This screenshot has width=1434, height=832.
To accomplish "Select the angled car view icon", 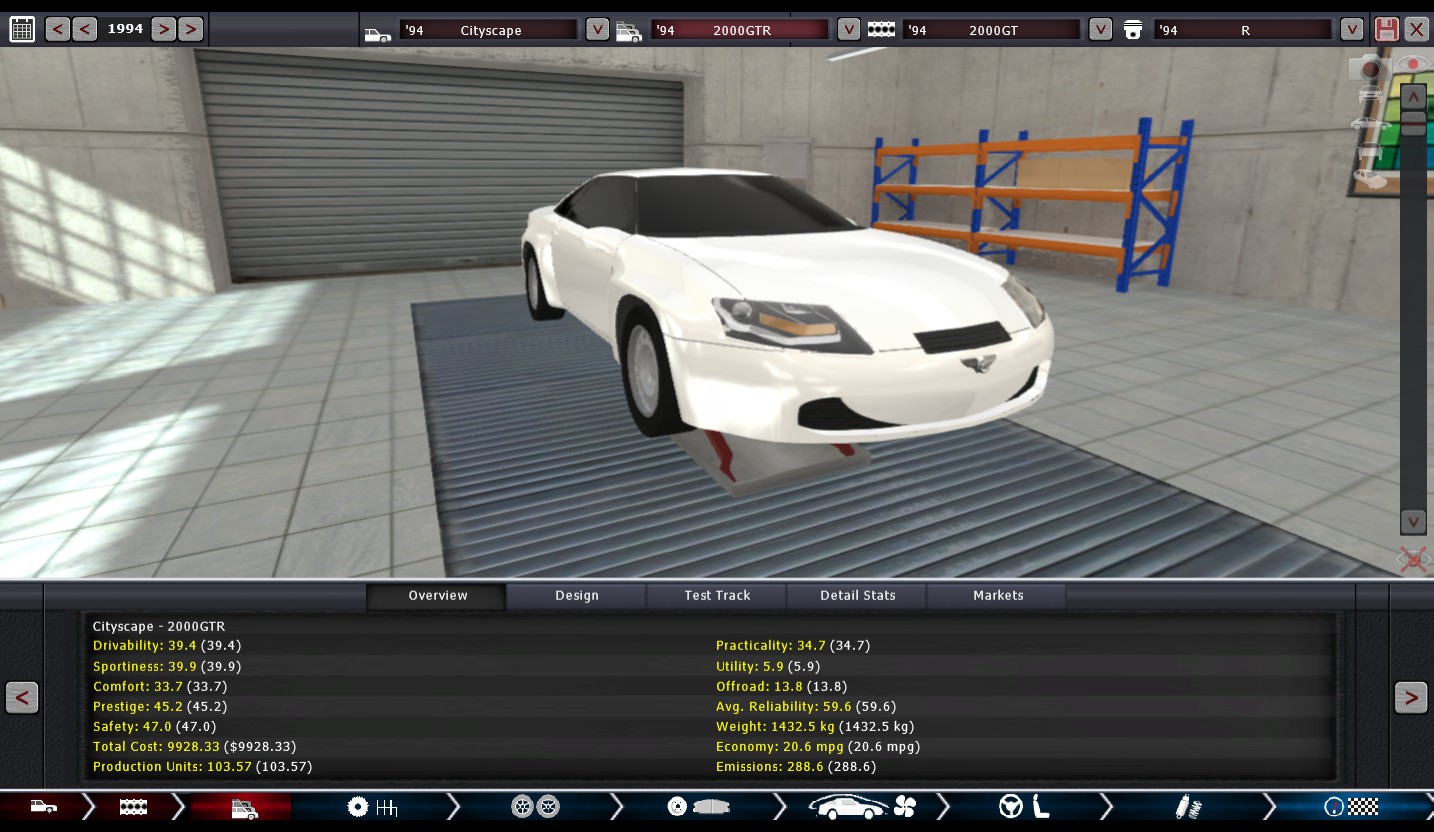I will 1369,180.
